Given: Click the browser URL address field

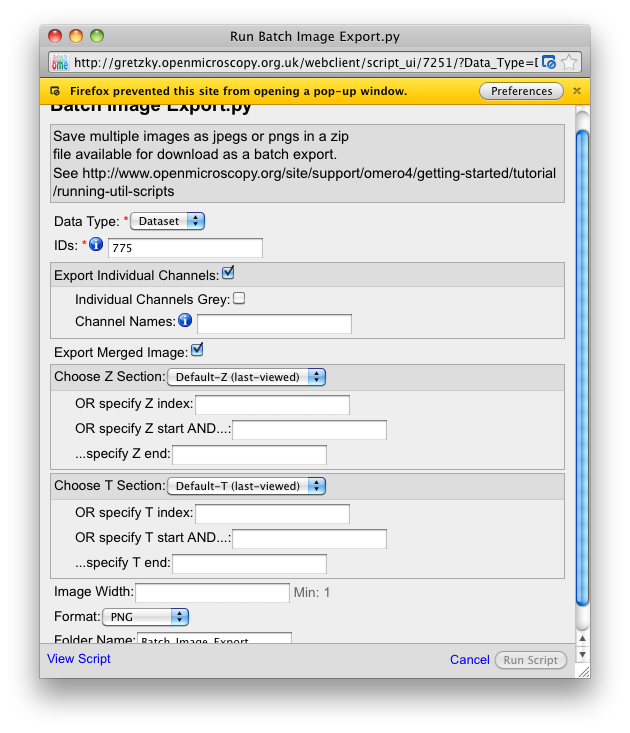Looking at the screenshot, I should click(306, 63).
